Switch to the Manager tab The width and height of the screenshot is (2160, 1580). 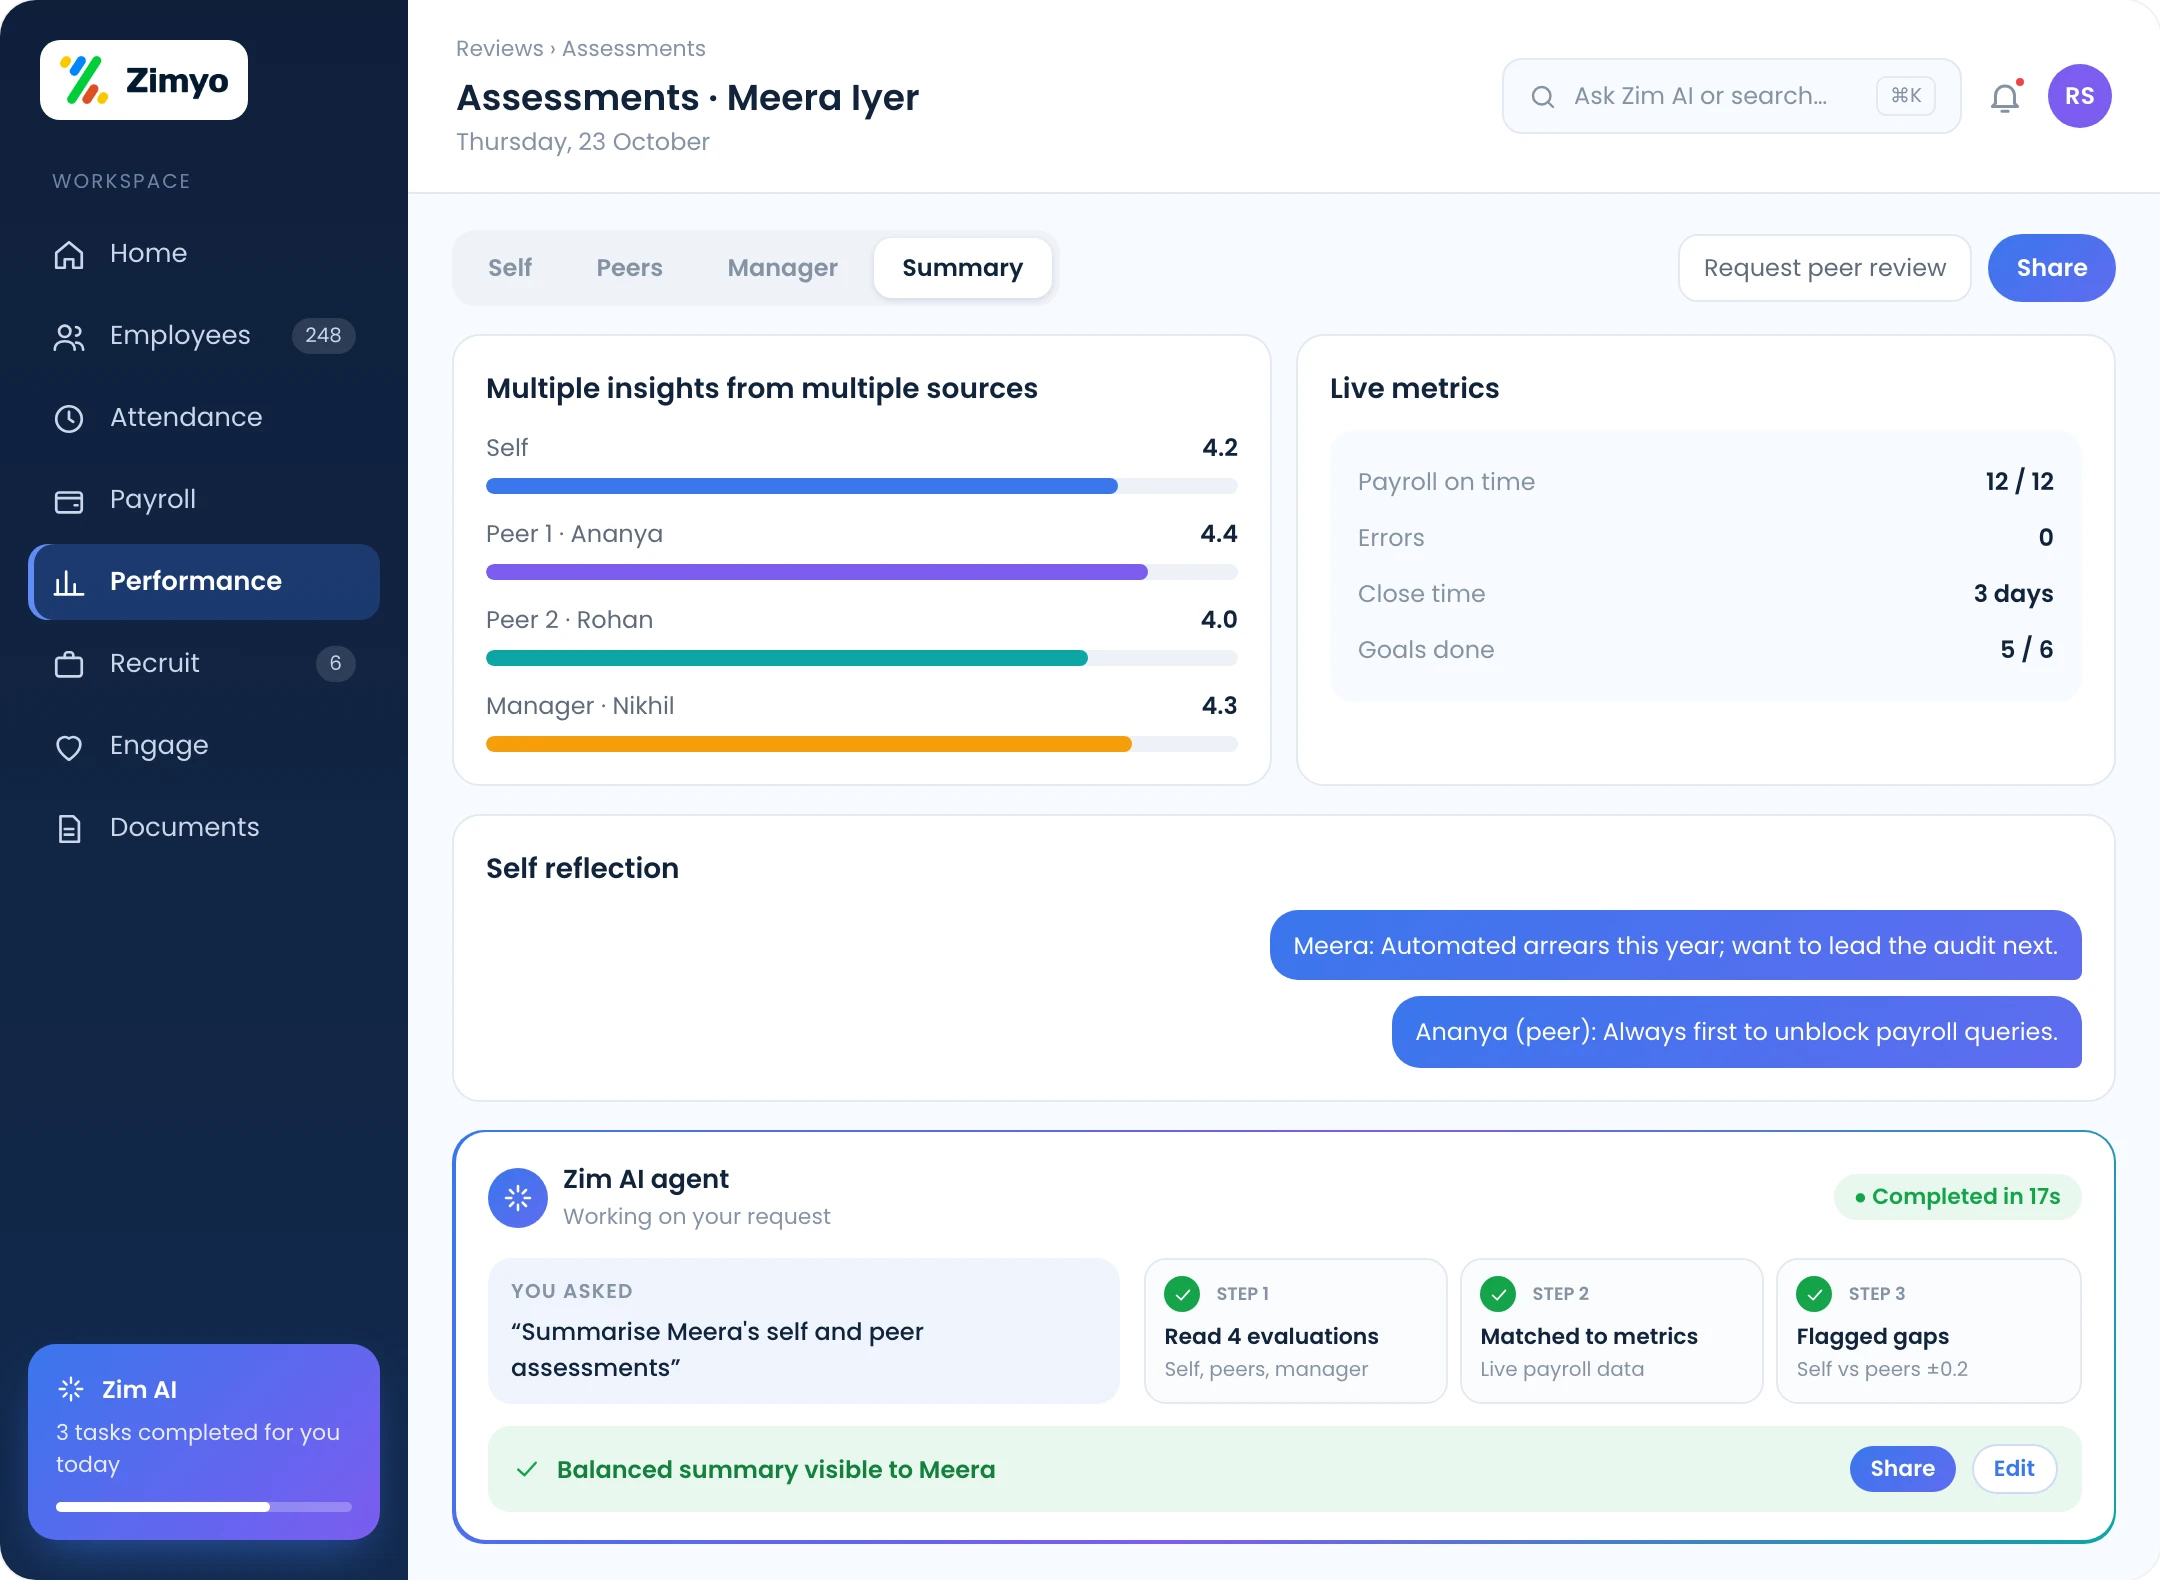click(x=783, y=268)
